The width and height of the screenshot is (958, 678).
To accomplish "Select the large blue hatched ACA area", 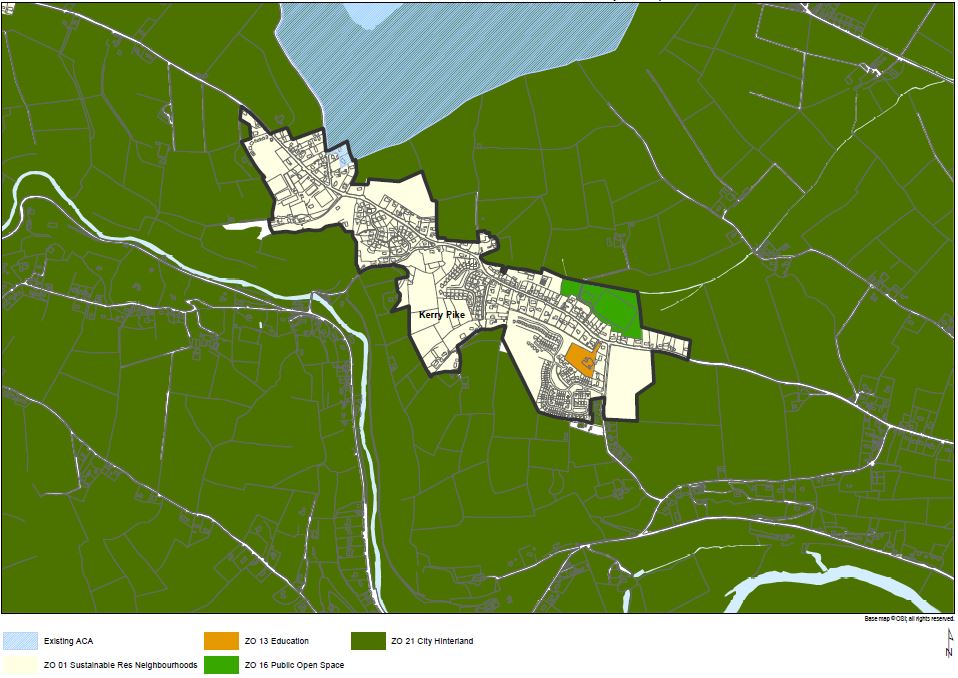I will point(450,70).
